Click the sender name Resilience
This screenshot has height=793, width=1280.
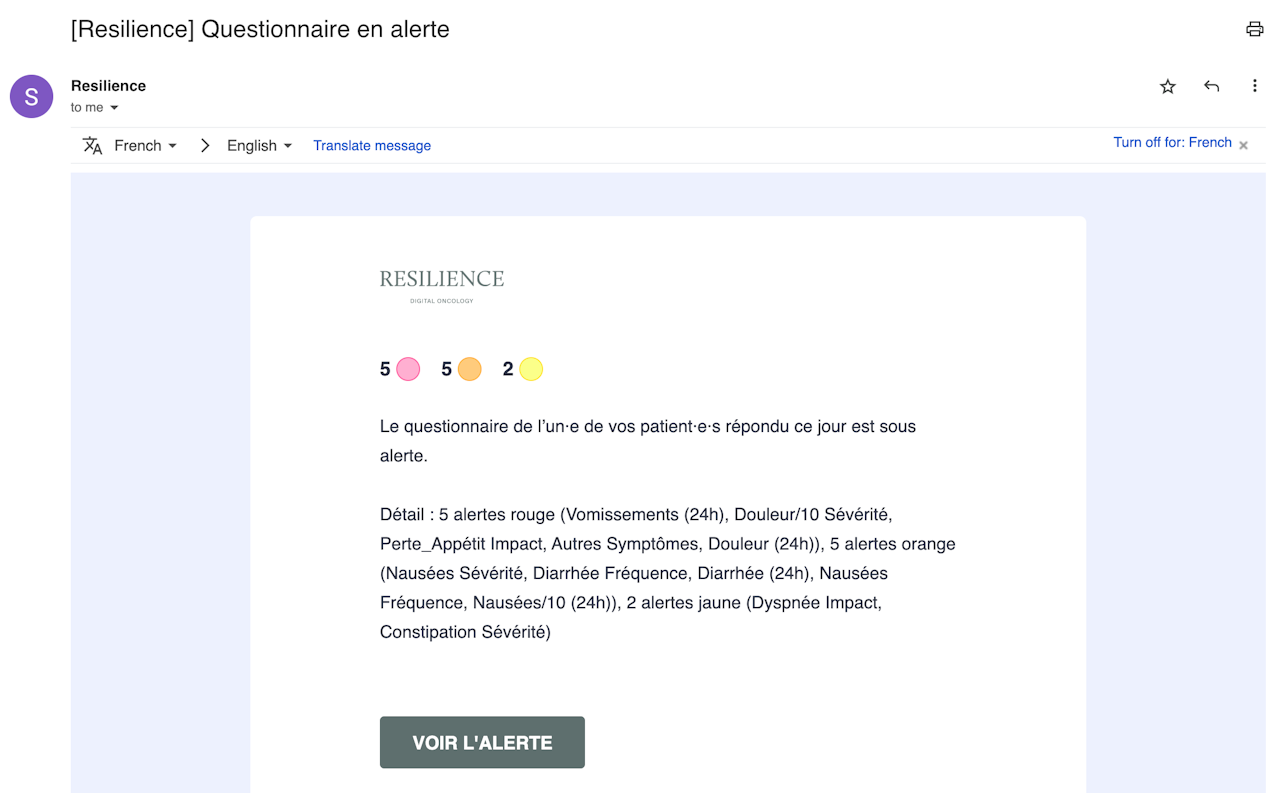pos(108,86)
